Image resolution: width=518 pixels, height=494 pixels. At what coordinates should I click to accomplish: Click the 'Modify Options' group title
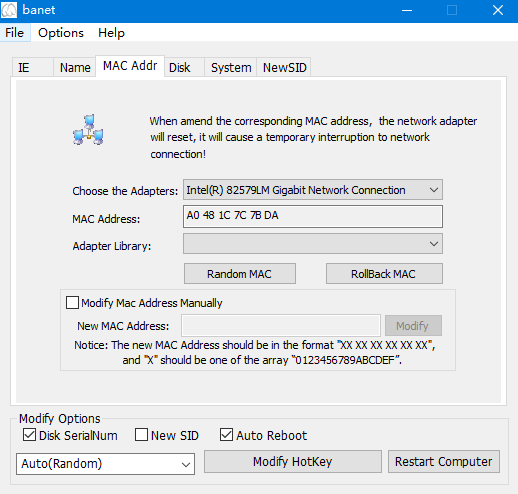(60, 418)
